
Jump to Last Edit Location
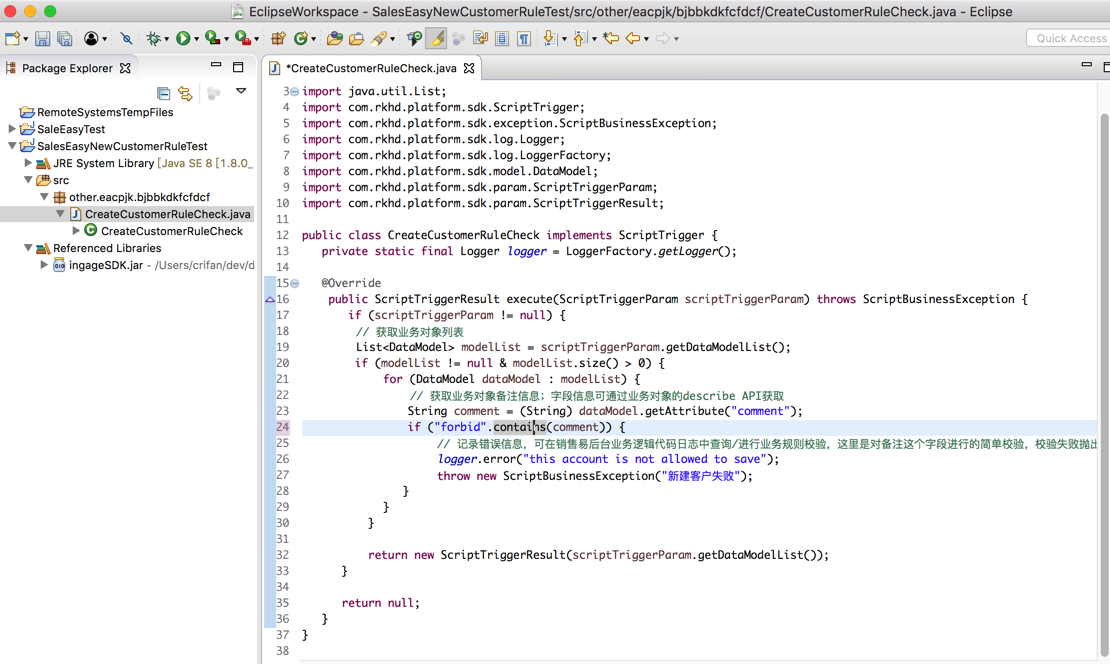611,39
